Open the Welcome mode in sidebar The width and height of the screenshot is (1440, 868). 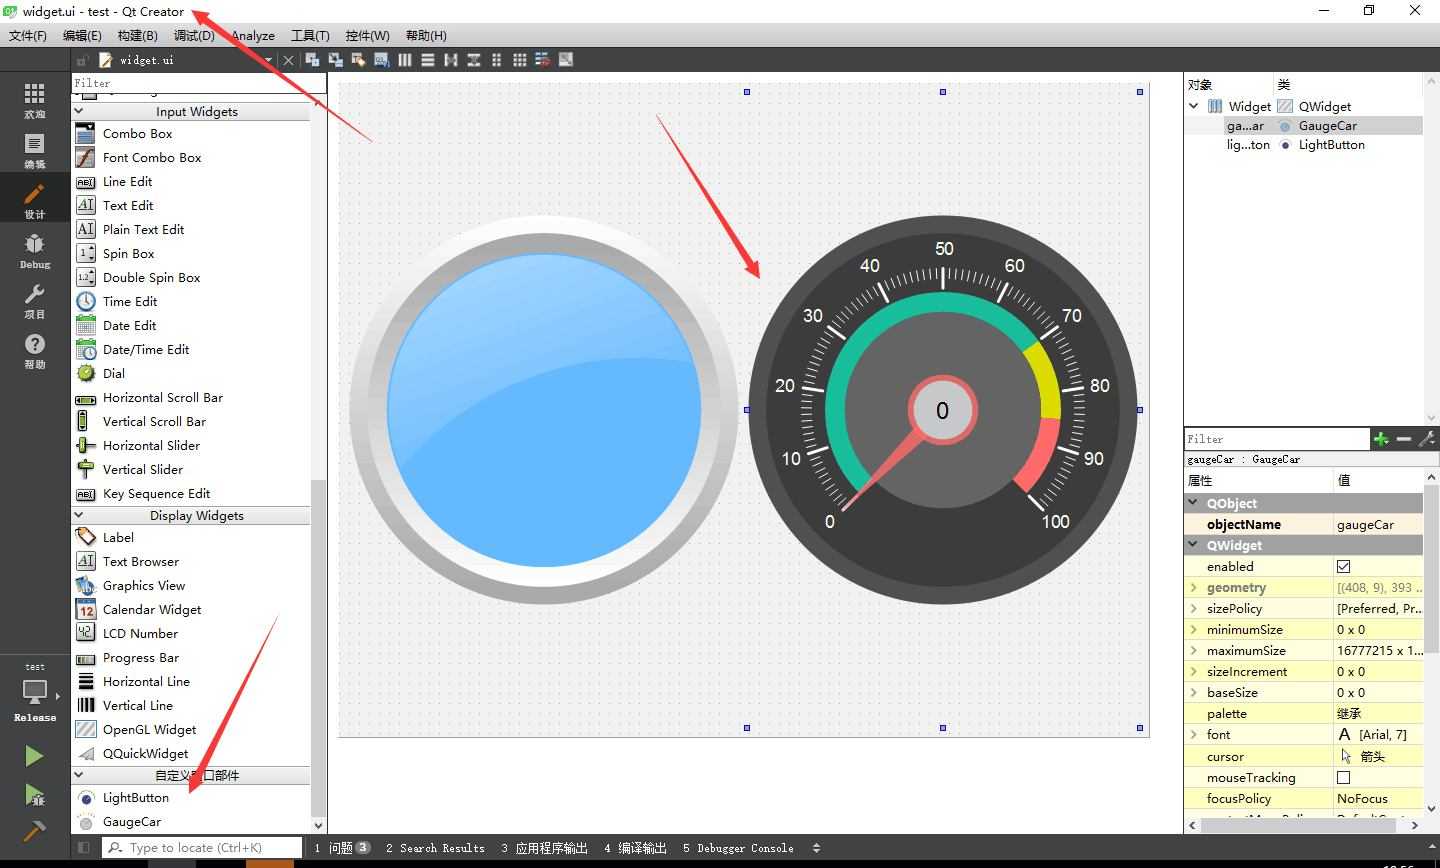[35, 100]
